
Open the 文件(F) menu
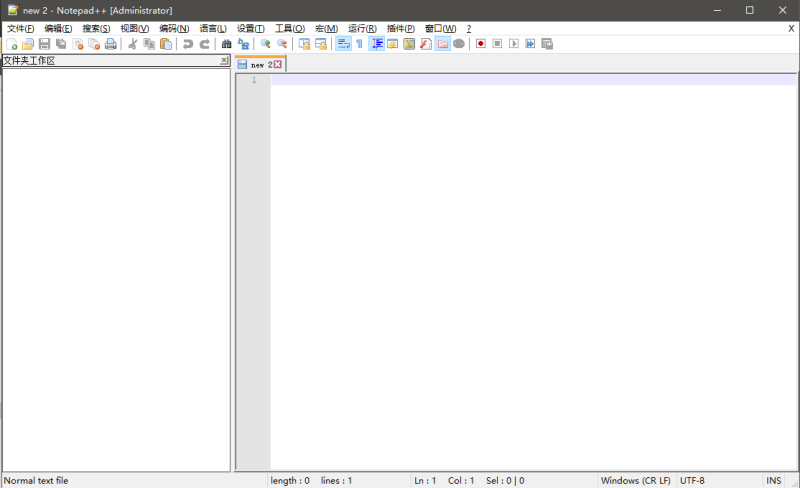[x=20, y=29]
